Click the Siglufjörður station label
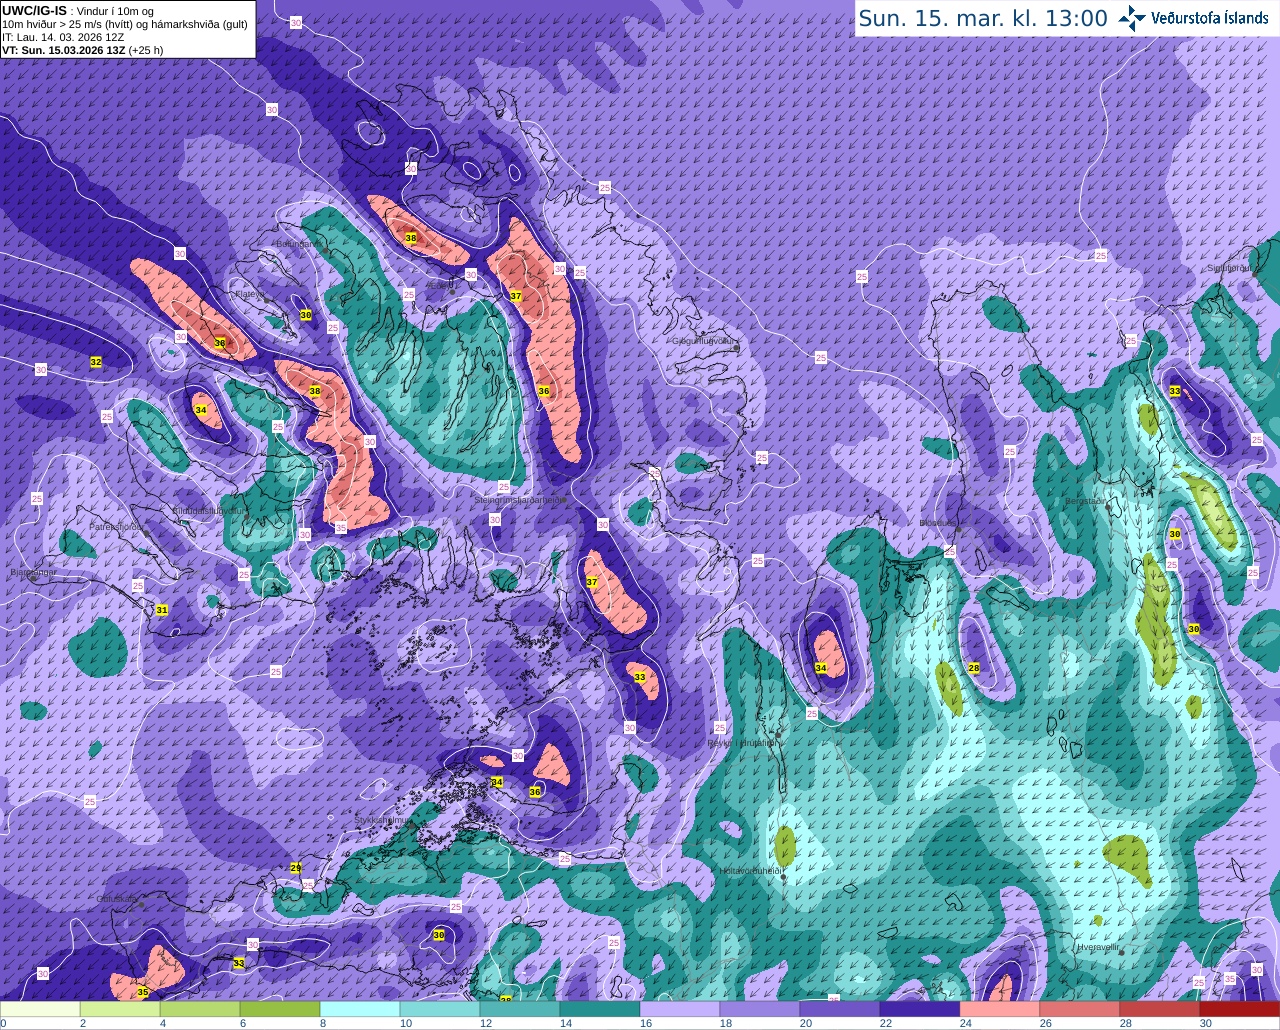 coord(1229,268)
